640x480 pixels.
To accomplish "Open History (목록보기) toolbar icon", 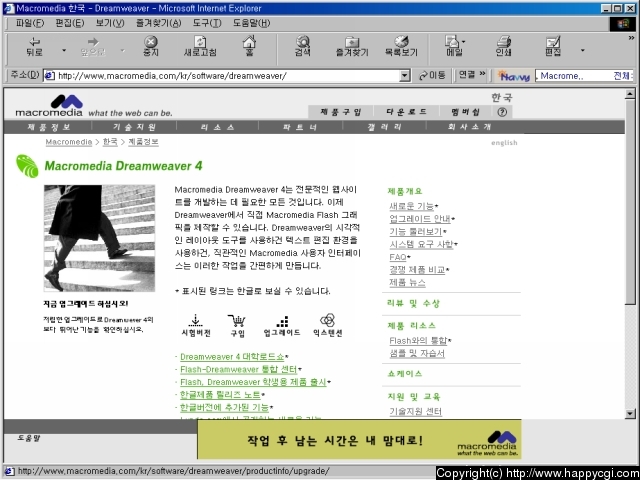I will click(x=401, y=46).
